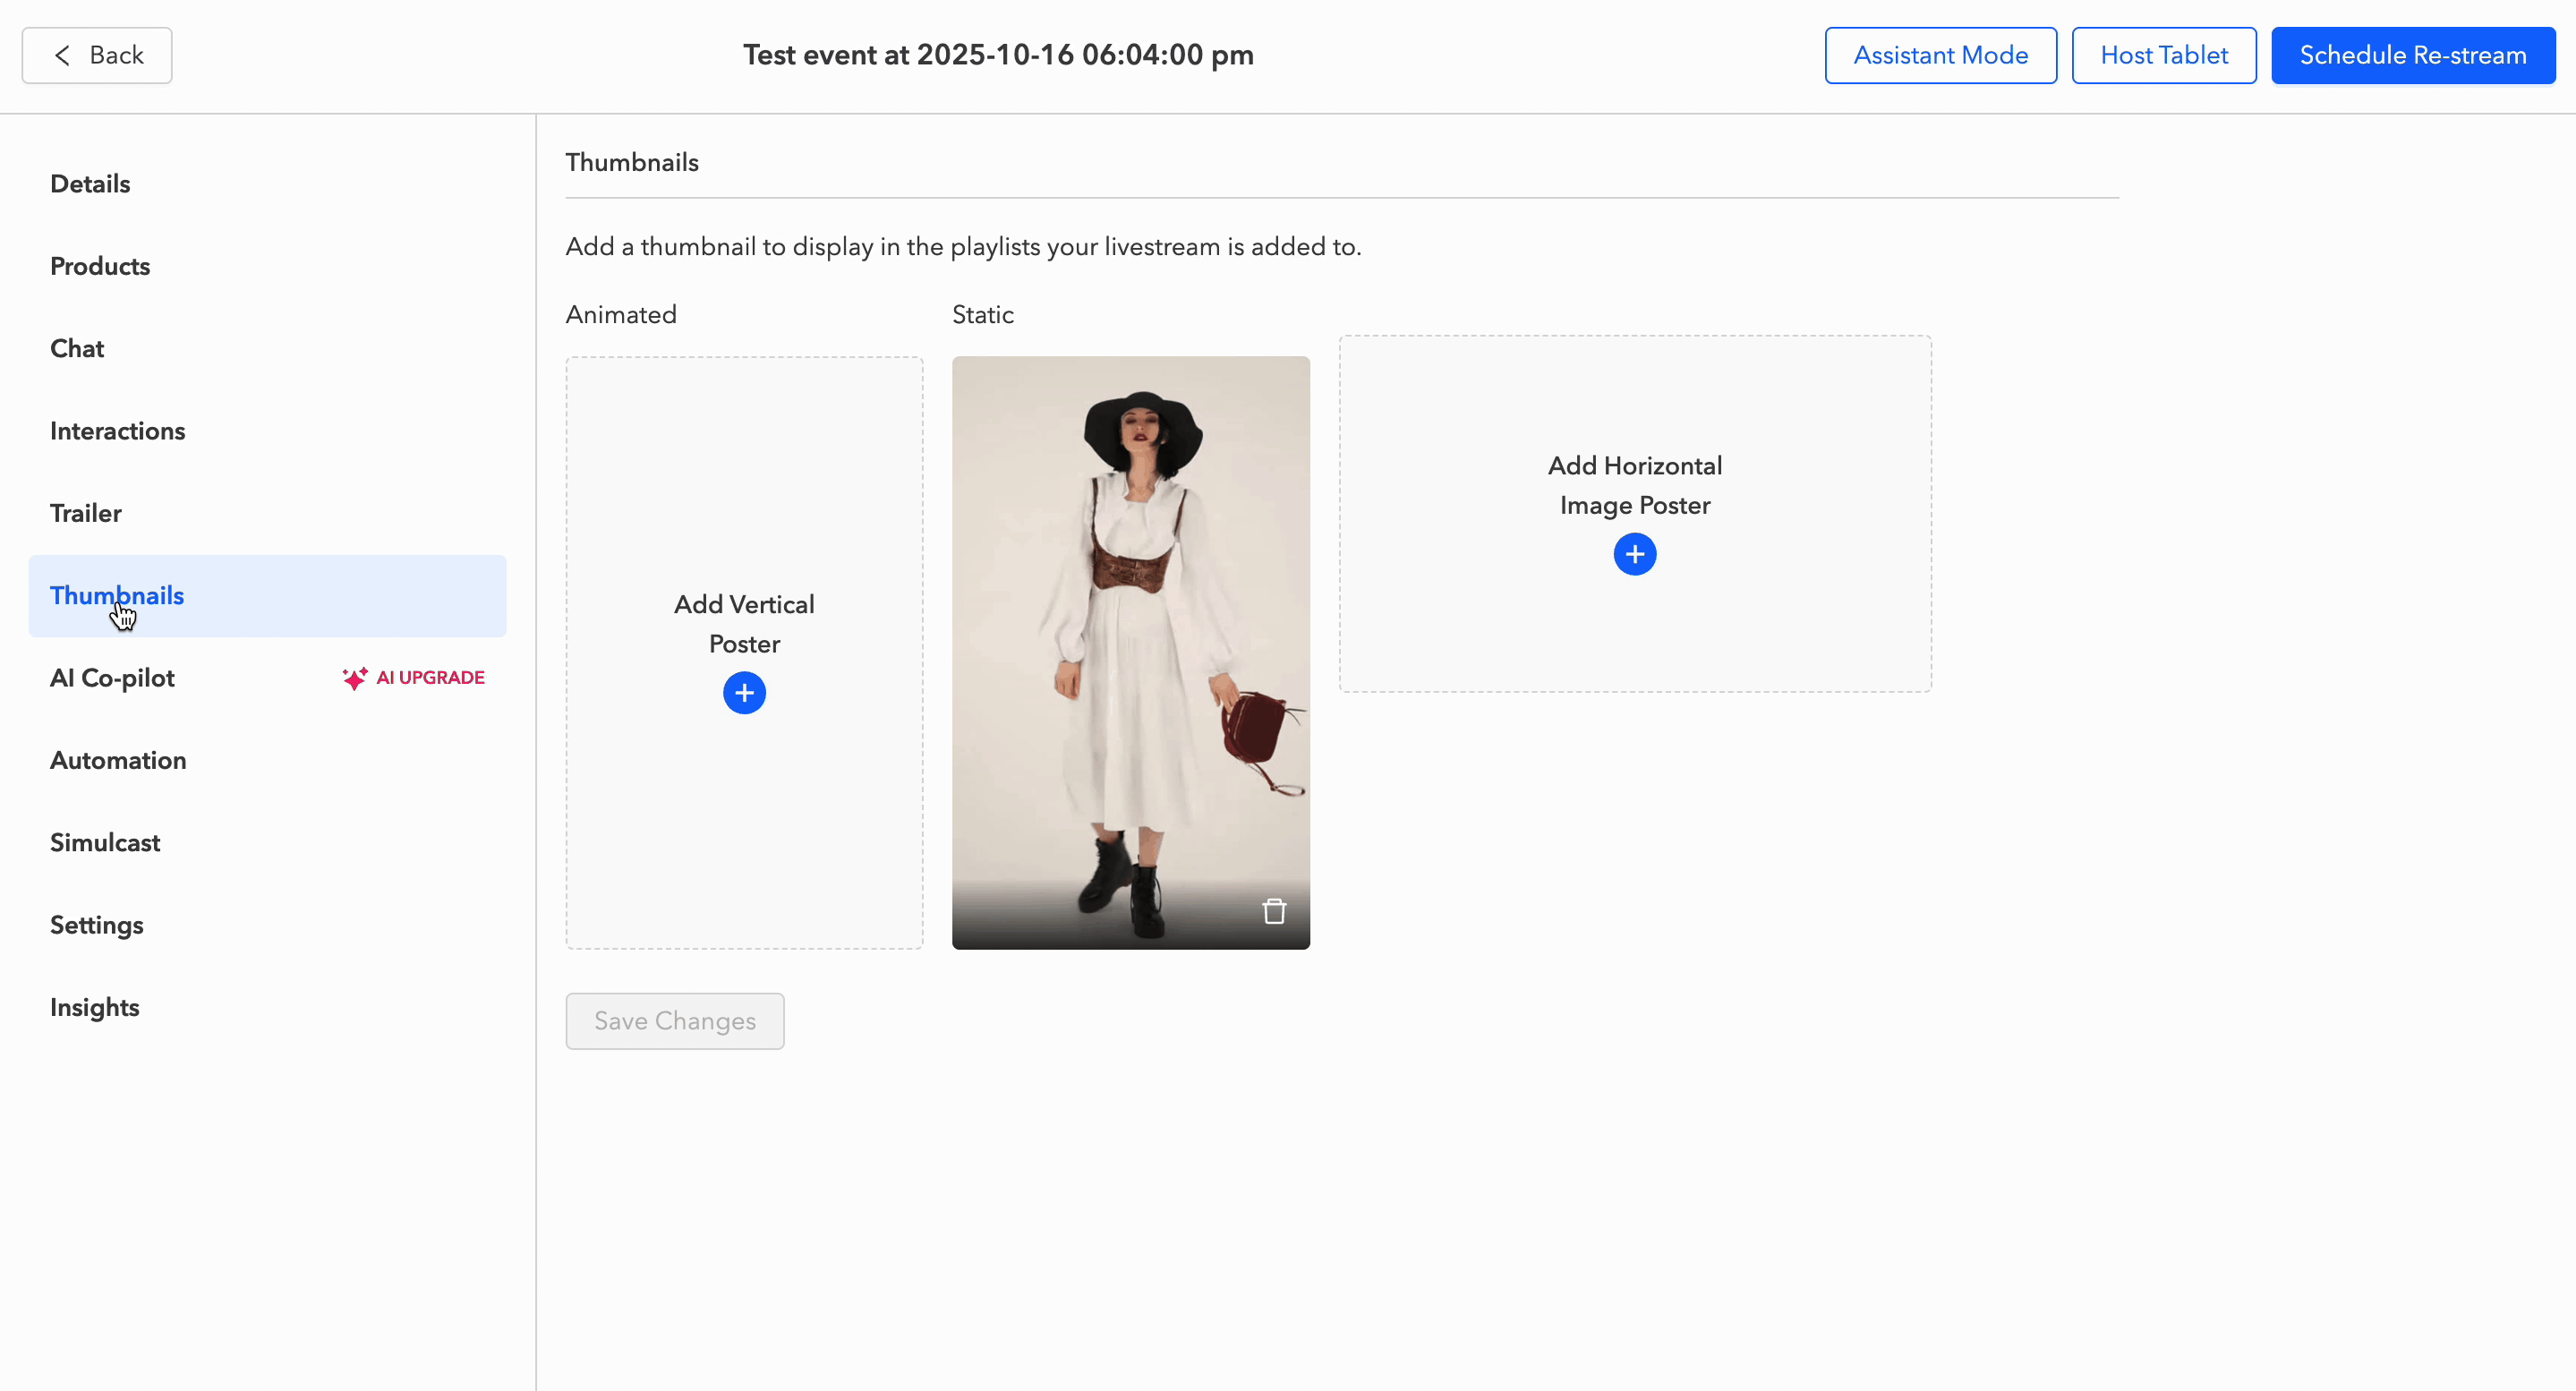Switch to the Products section
The width and height of the screenshot is (2576, 1391).
100,266
